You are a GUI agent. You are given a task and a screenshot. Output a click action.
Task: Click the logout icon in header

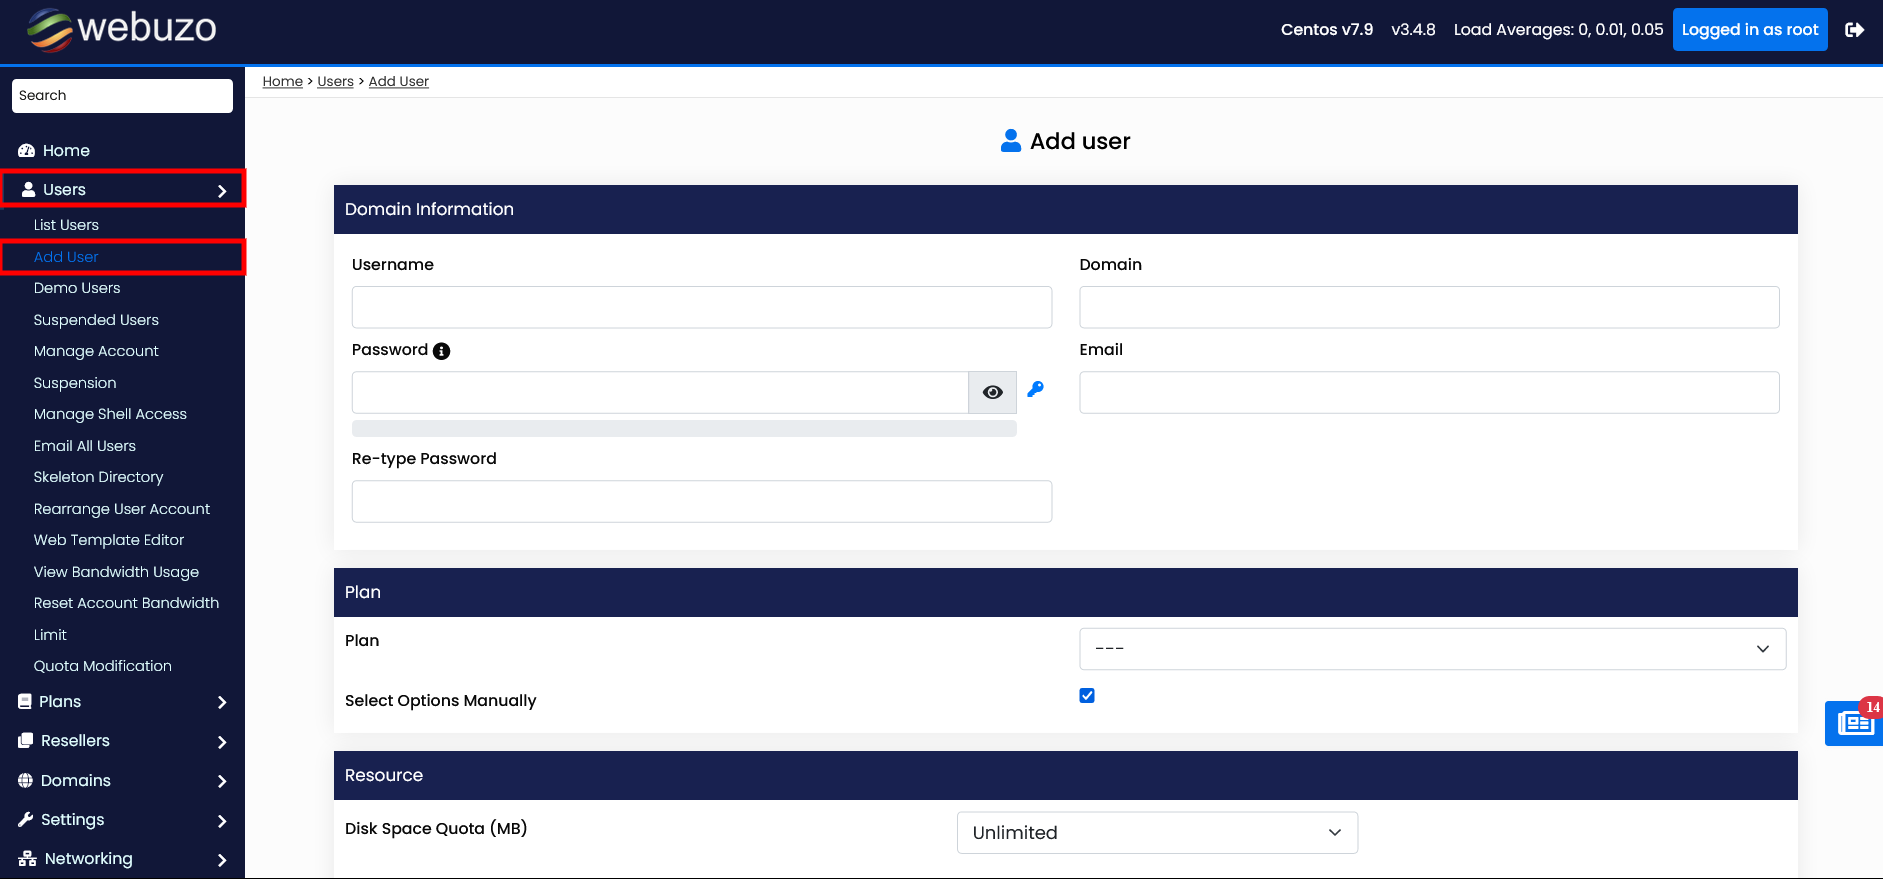(1854, 30)
